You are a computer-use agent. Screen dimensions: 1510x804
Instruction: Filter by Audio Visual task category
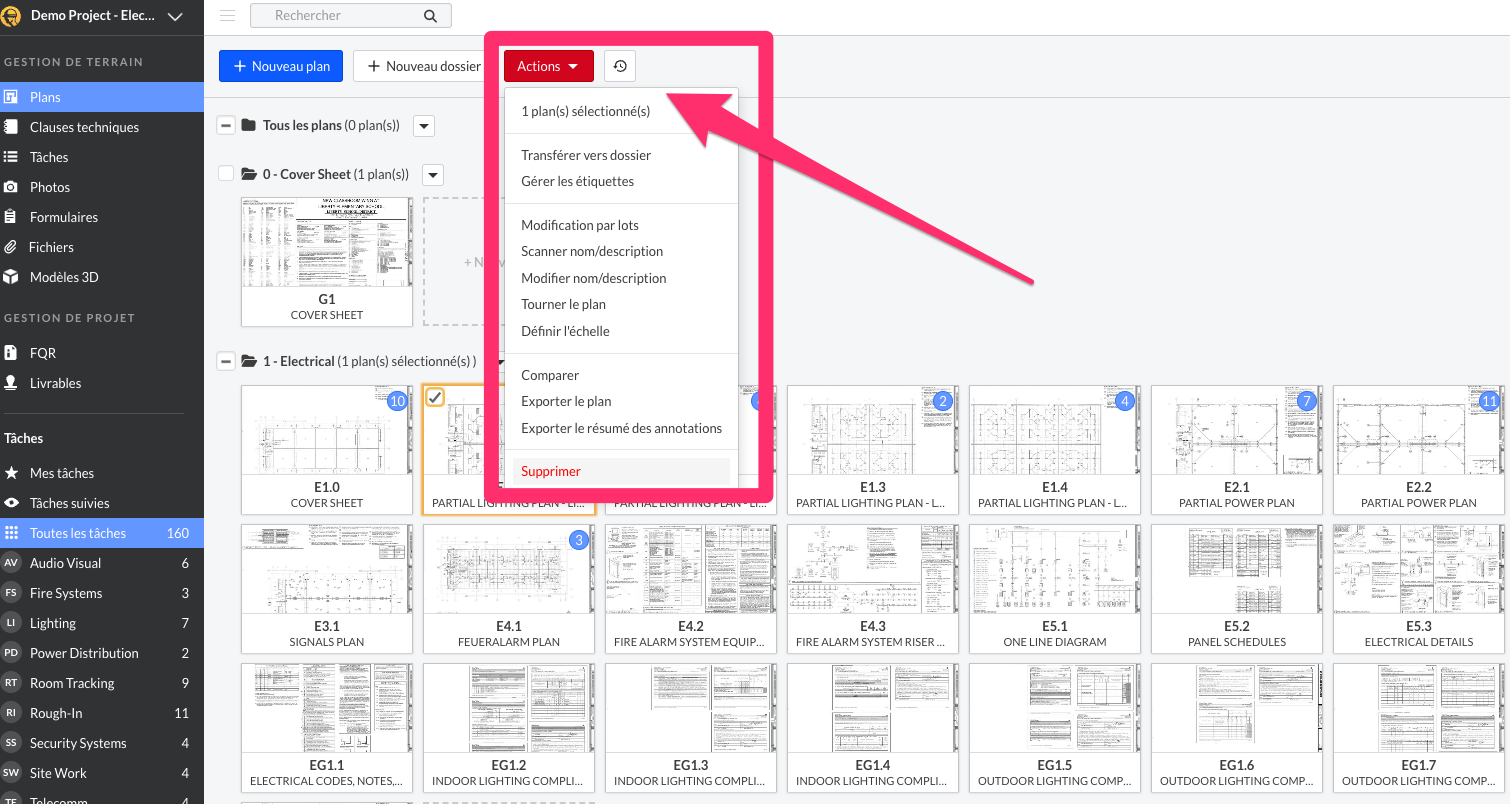point(102,563)
